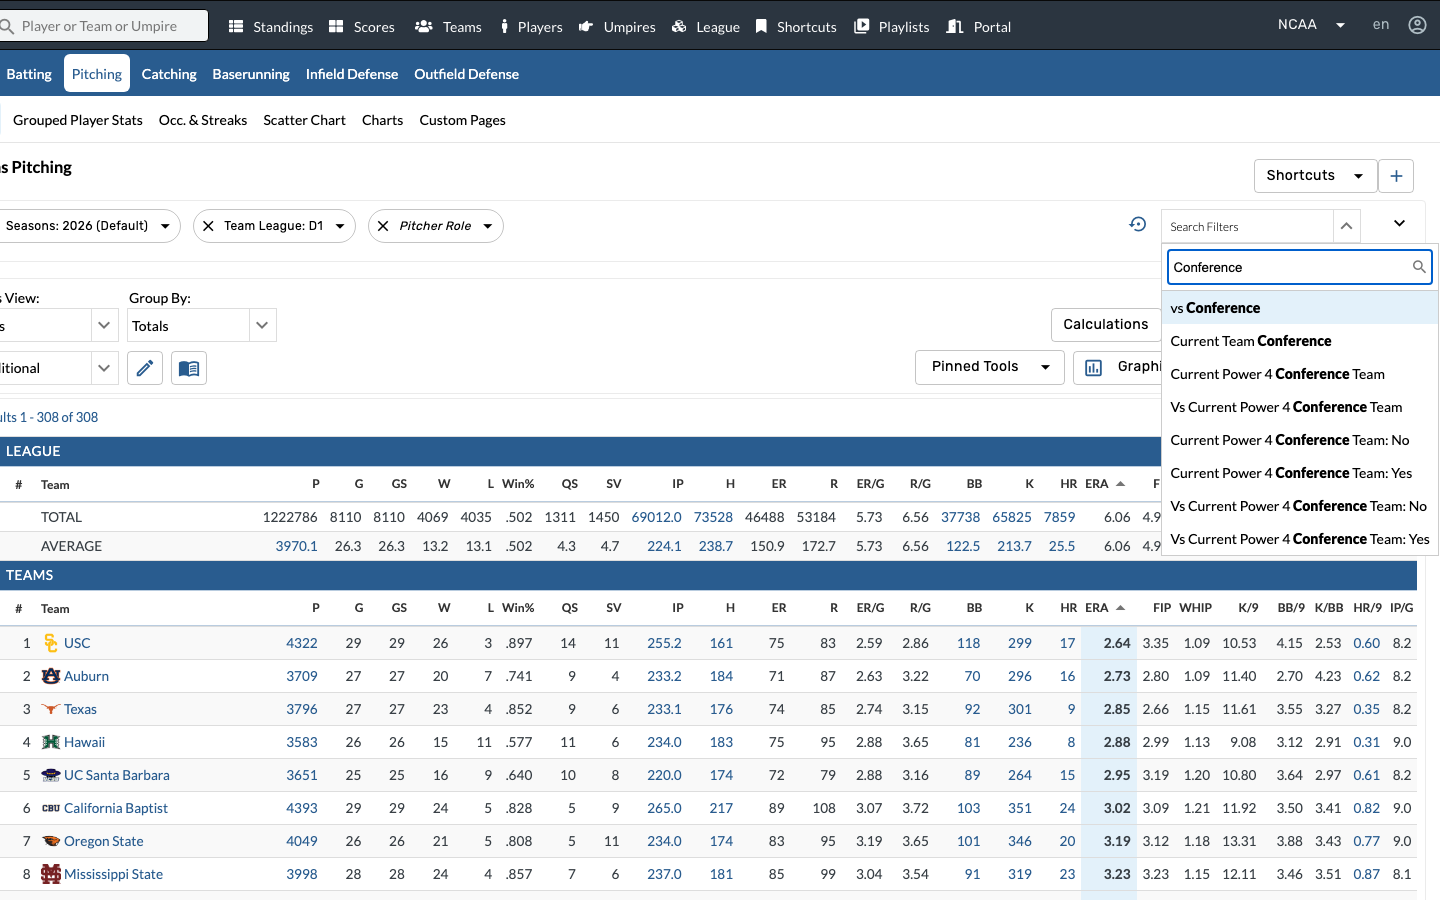This screenshot has width=1440, height=900.
Task: Click the en language selector
Action: click(x=1381, y=25)
